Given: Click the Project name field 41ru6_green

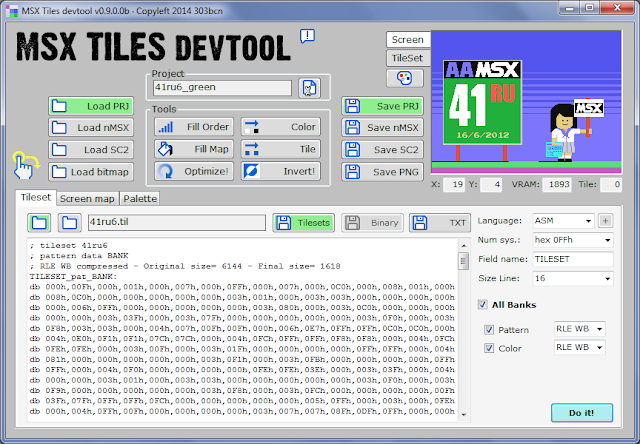Looking at the screenshot, I should pyautogui.click(x=222, y=87).
